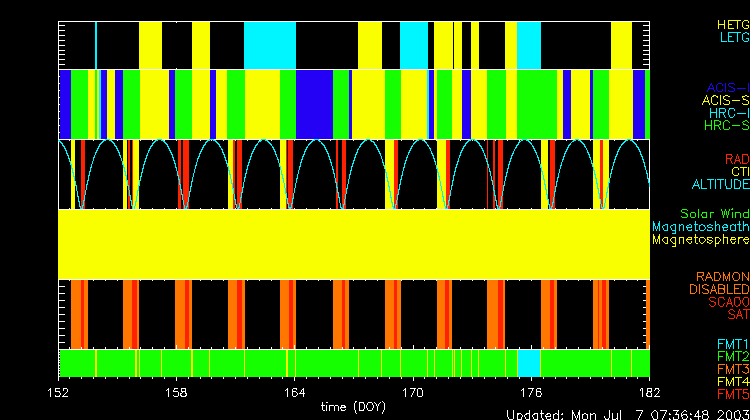Viewport: 750px width, 420px height.
Task: Click the Updated timestamp text
Action: (x=627, y=414)
